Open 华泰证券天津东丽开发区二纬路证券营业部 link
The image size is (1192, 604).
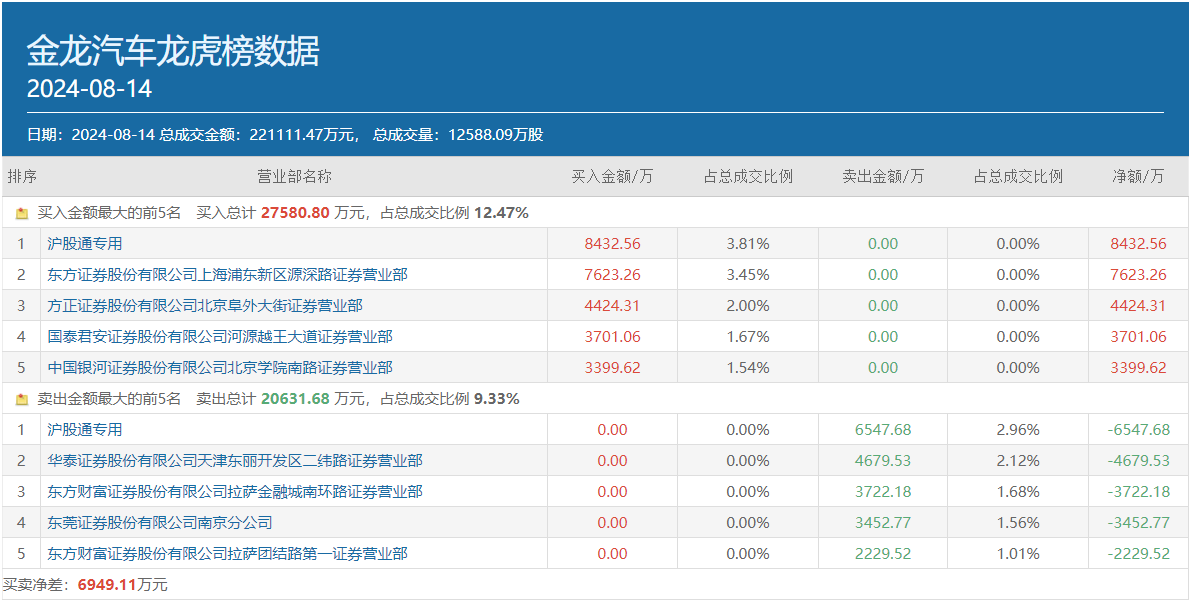[x=235, y=460]
